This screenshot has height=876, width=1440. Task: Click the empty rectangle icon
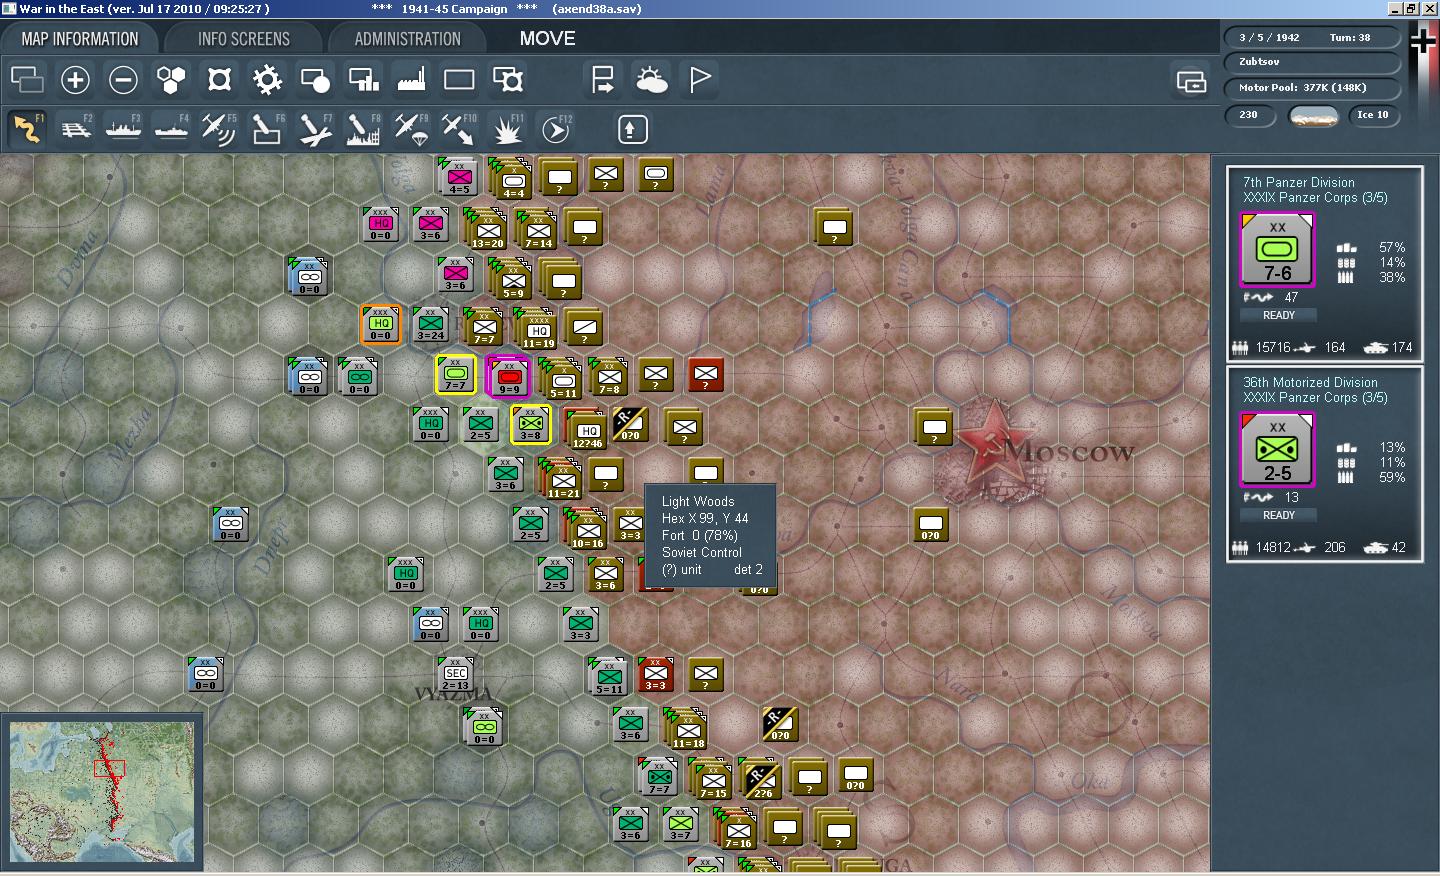pos(459,79)
